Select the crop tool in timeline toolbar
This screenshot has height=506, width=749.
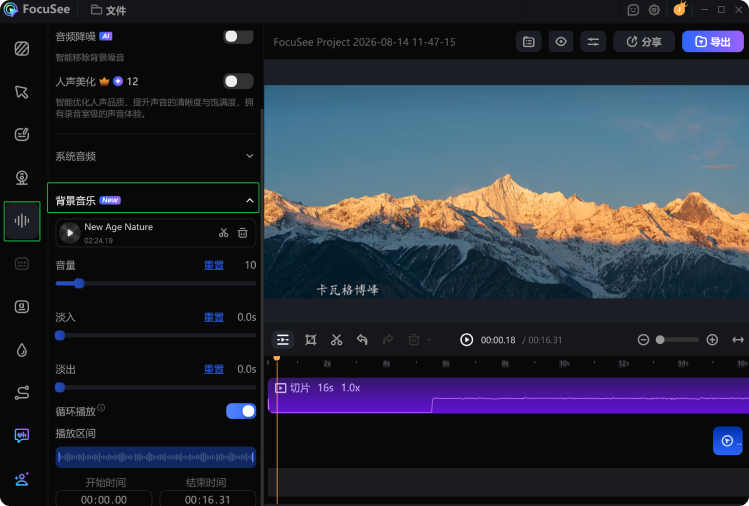tap(310, 340)
